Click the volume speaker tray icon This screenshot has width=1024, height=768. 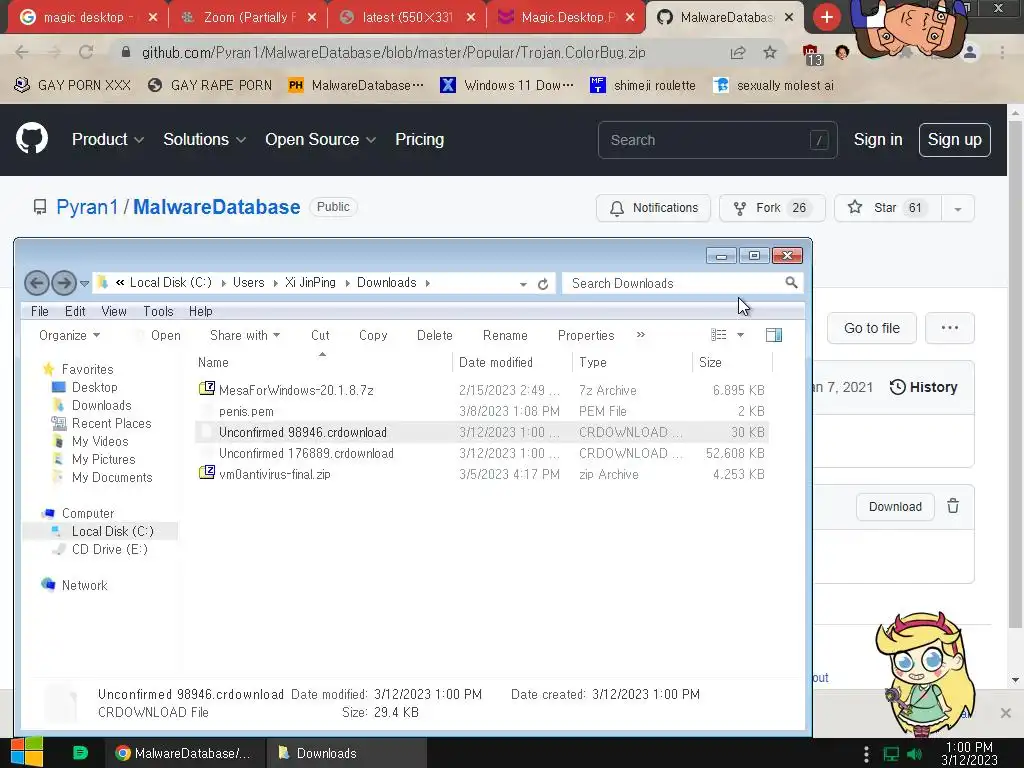point(916,754)
